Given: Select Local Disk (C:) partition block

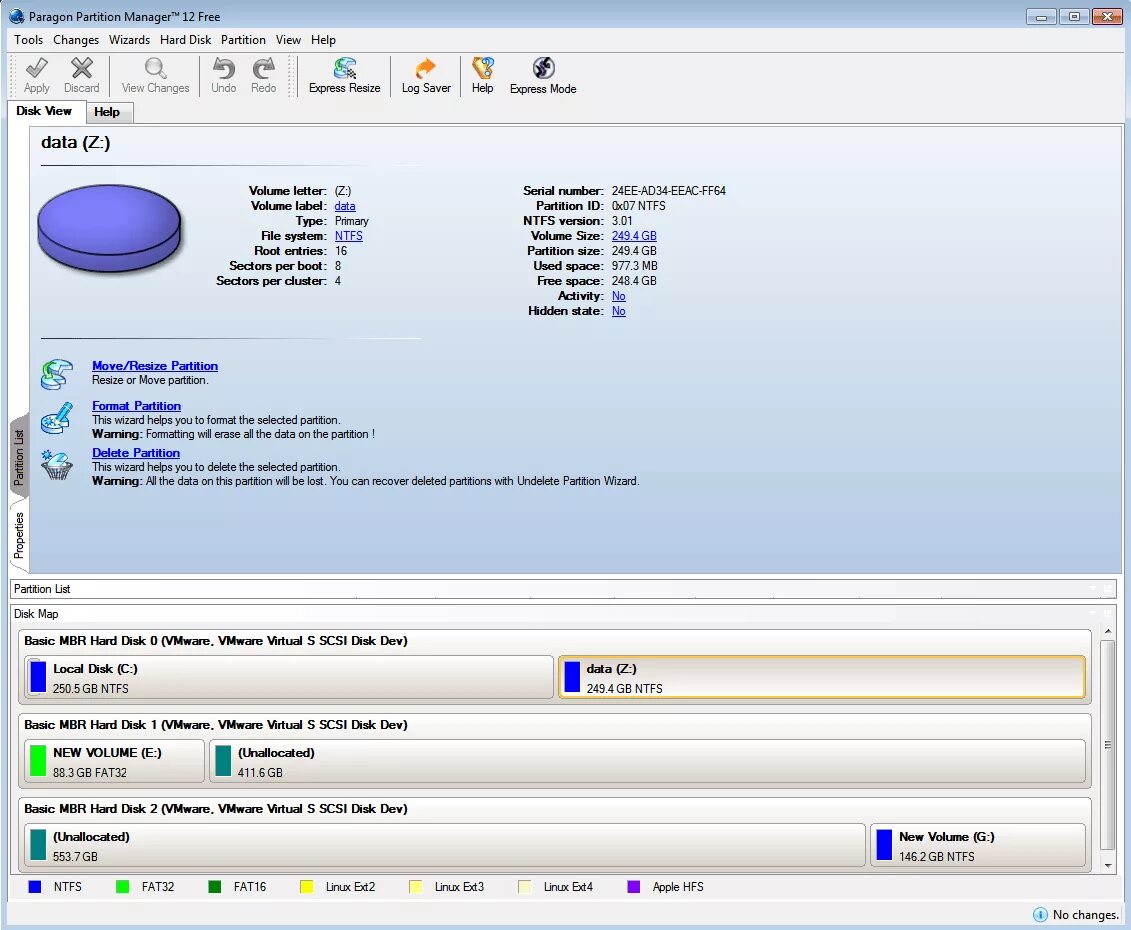Looking at the screenshot, I should (289, 677).
